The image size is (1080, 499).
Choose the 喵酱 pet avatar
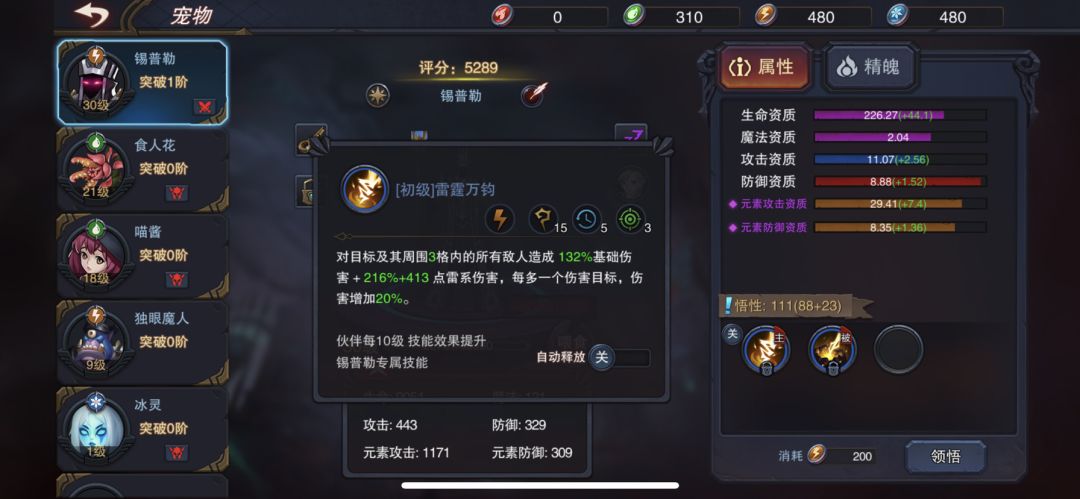[x=96, y=255]
